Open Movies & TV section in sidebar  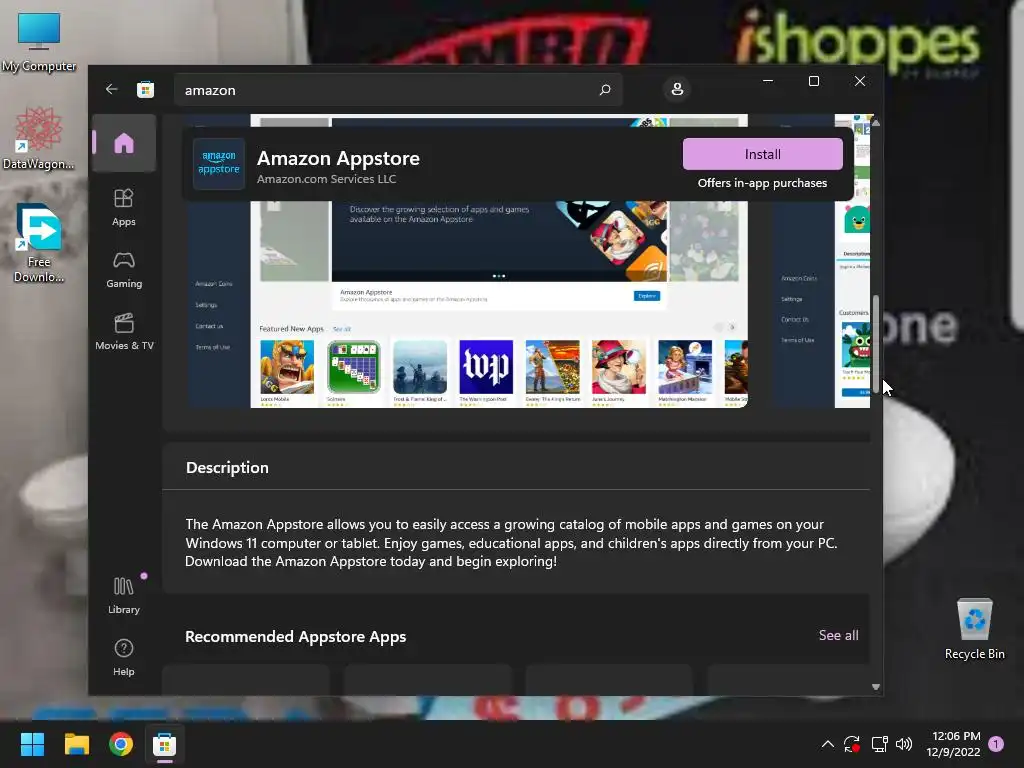pos(124,332)
